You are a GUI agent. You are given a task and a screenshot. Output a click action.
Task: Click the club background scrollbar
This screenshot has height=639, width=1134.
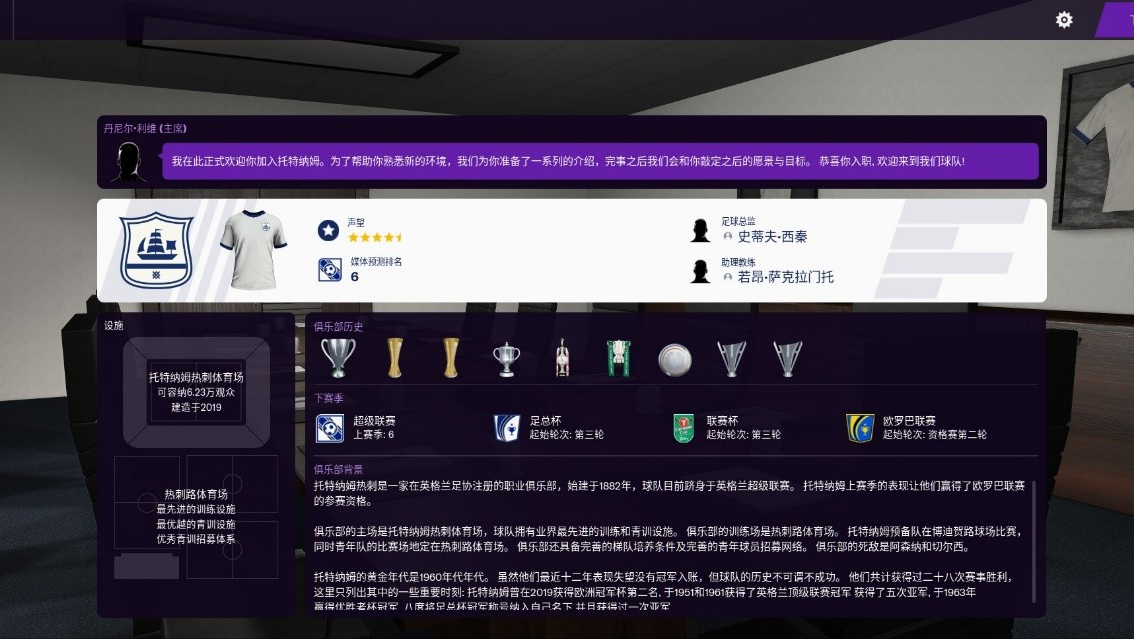[x=1034, y=540]
